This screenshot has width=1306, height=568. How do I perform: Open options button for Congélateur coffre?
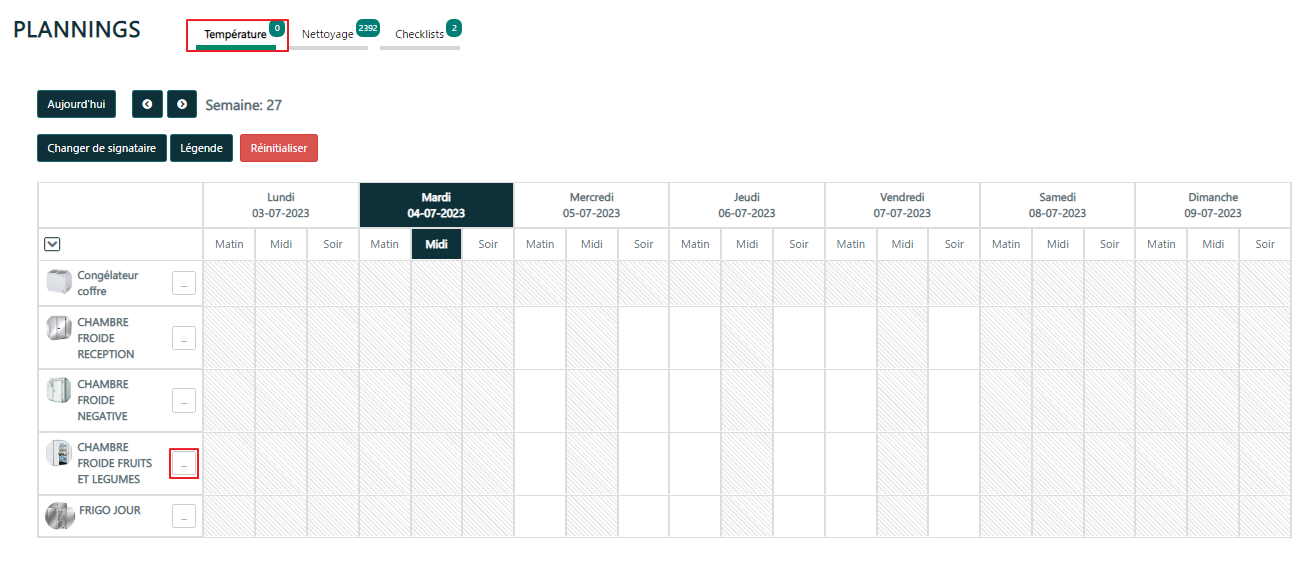click(184, 283)
